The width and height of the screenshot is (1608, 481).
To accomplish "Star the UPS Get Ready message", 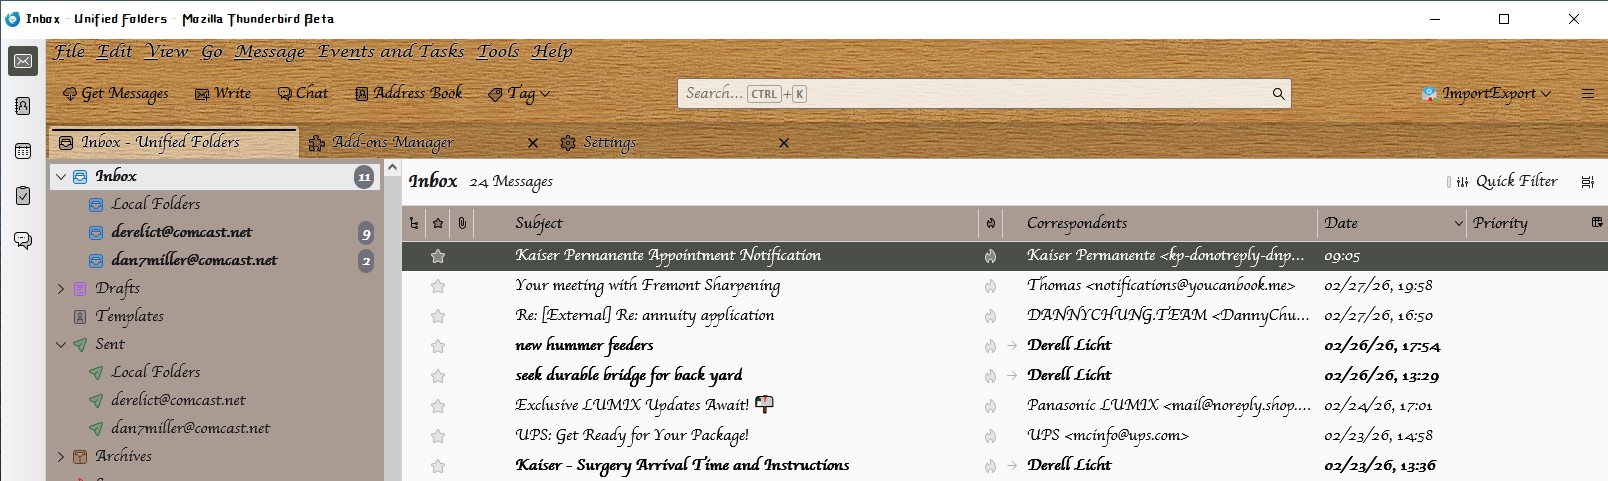I will 438,436.
